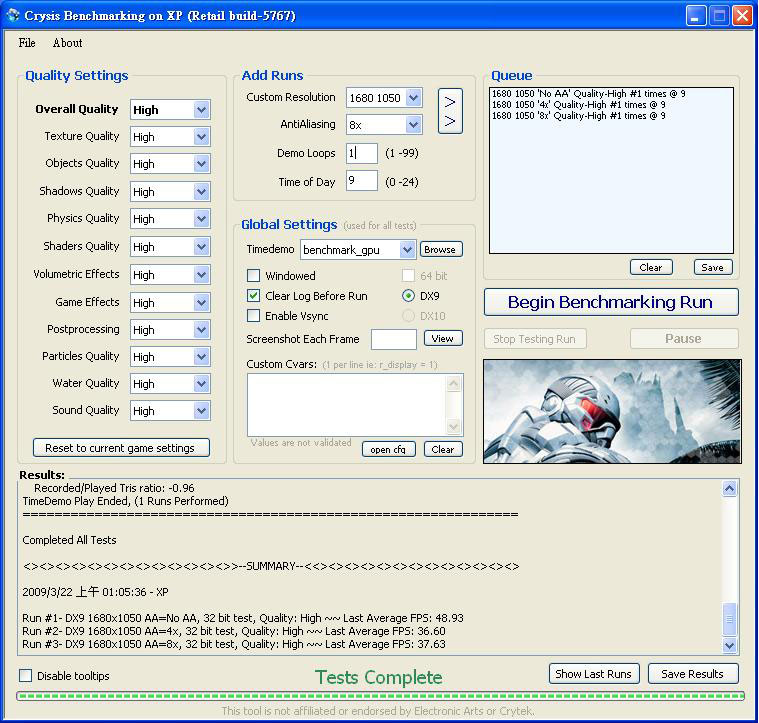Click 'Completed All Tests' result line

69,540
